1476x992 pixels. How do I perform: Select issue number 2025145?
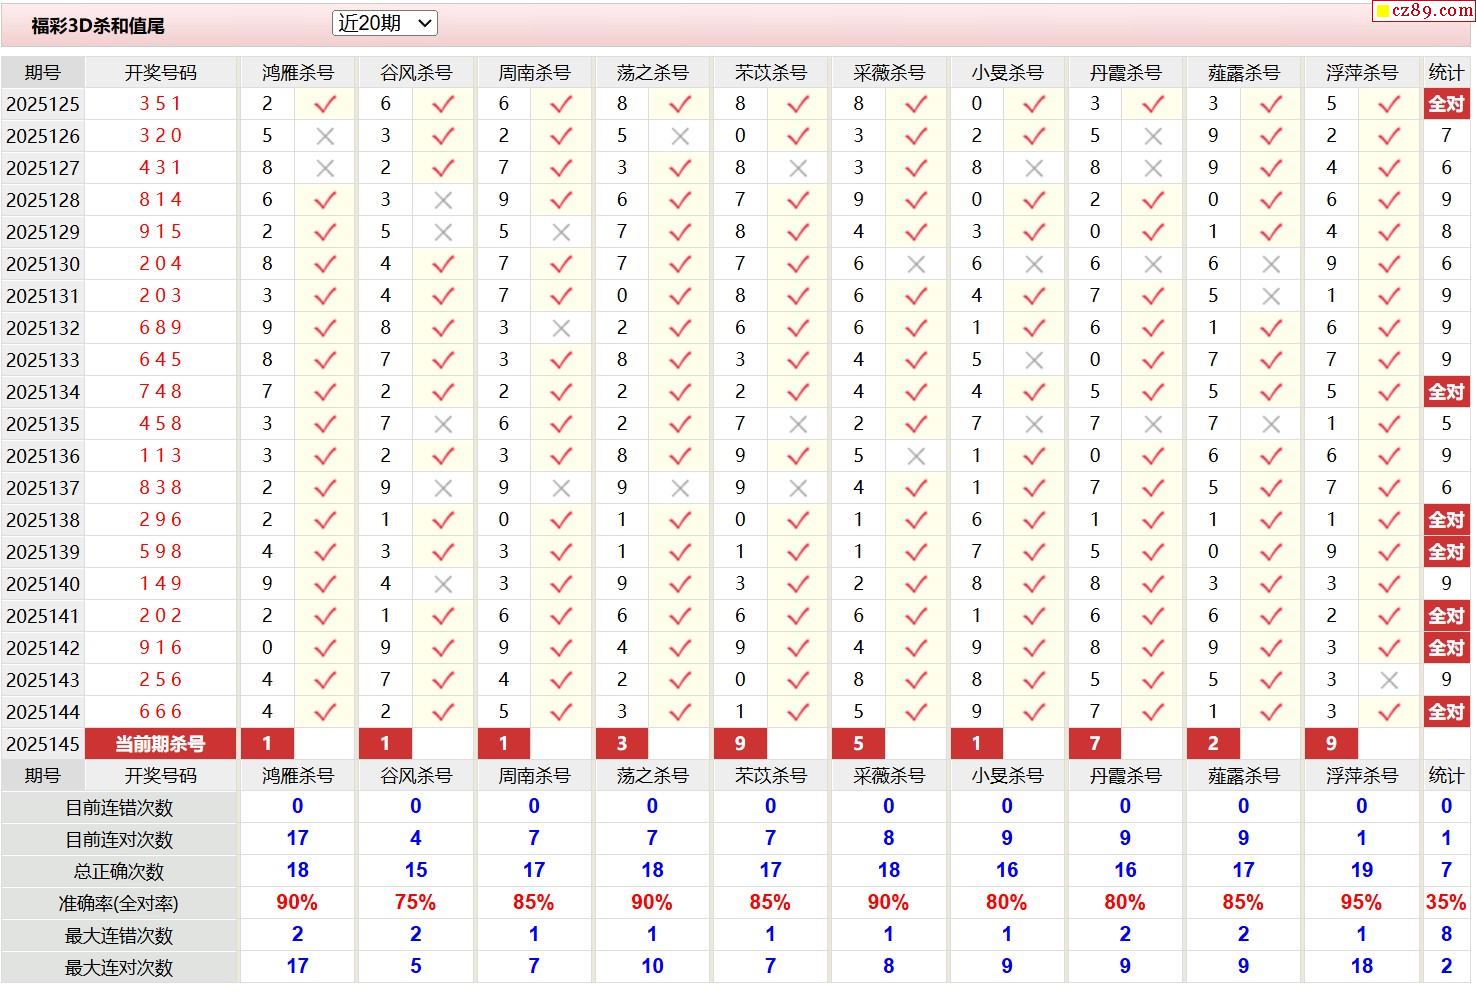point(43,744)
